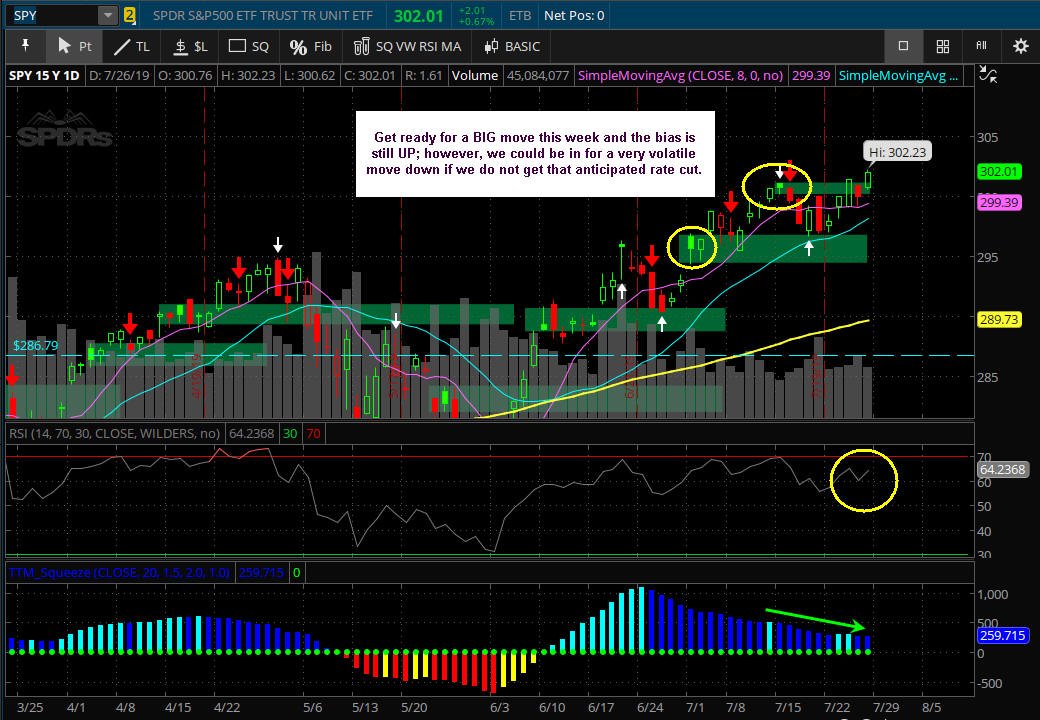Open the SPY symbol dropdown arrow
The width and height of the screenshot is (1040, 720).
(x=107, y=15)
